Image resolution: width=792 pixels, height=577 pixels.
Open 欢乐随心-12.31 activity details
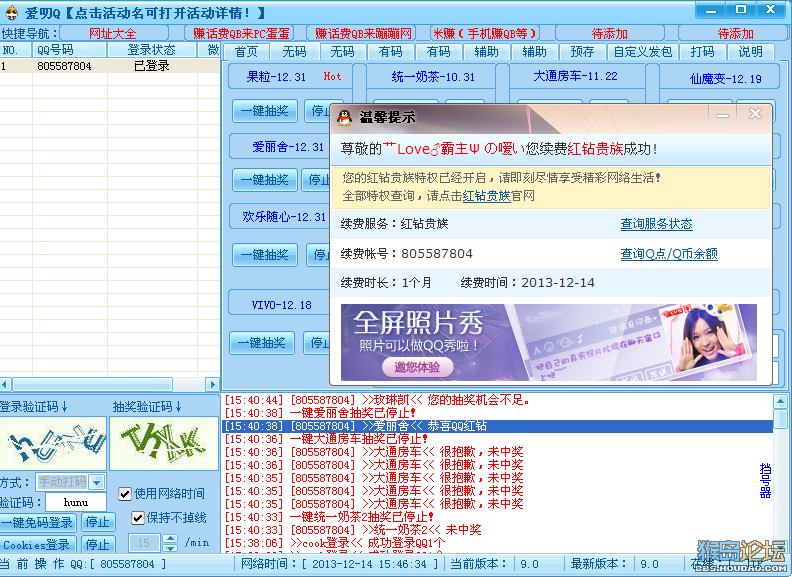284,217
